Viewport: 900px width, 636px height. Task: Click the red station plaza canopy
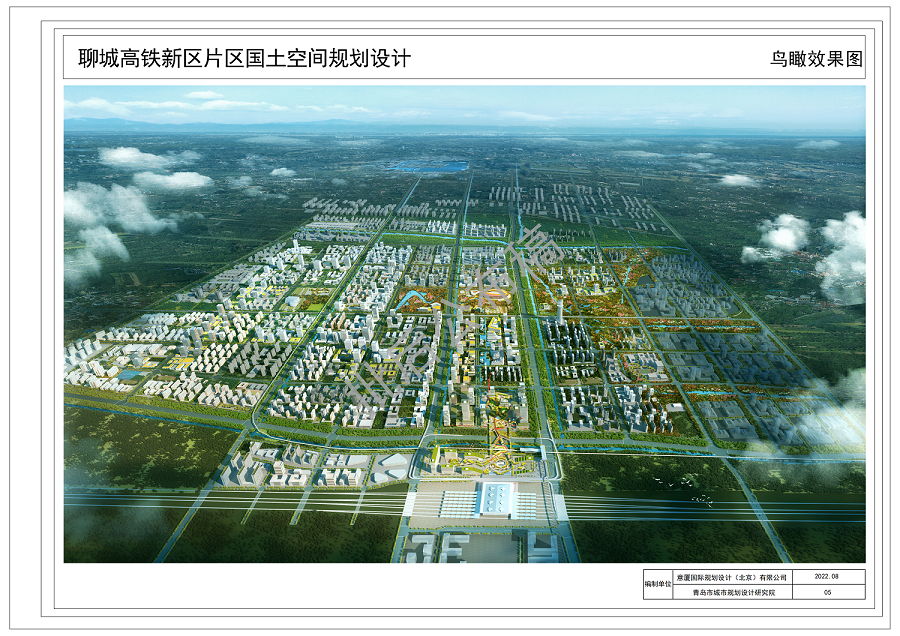click(x=515, y=485)
